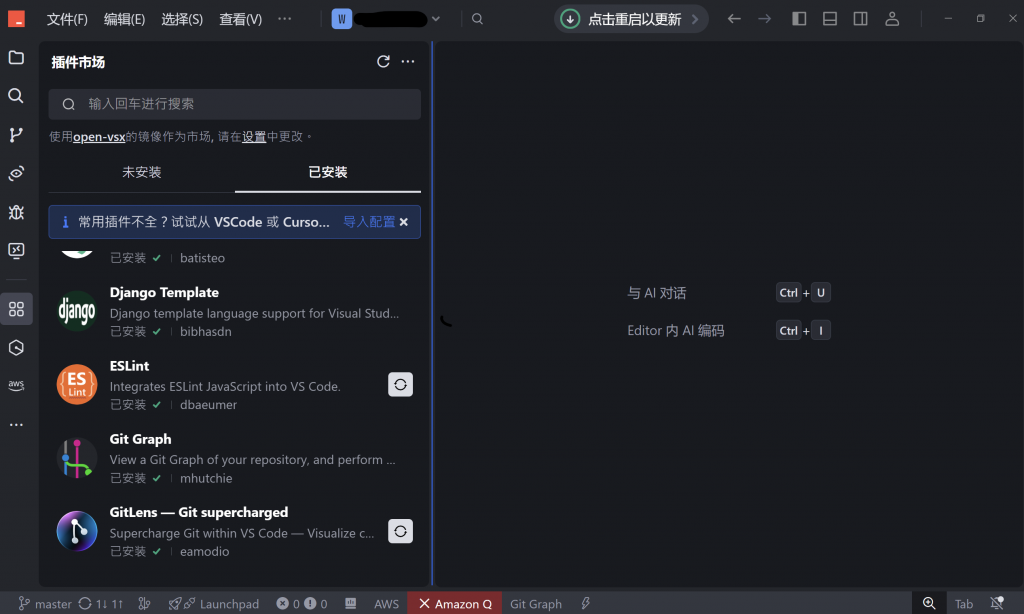Click the AWS status bar item
This screenshot has height=614, width=1024.
point(386,604)
